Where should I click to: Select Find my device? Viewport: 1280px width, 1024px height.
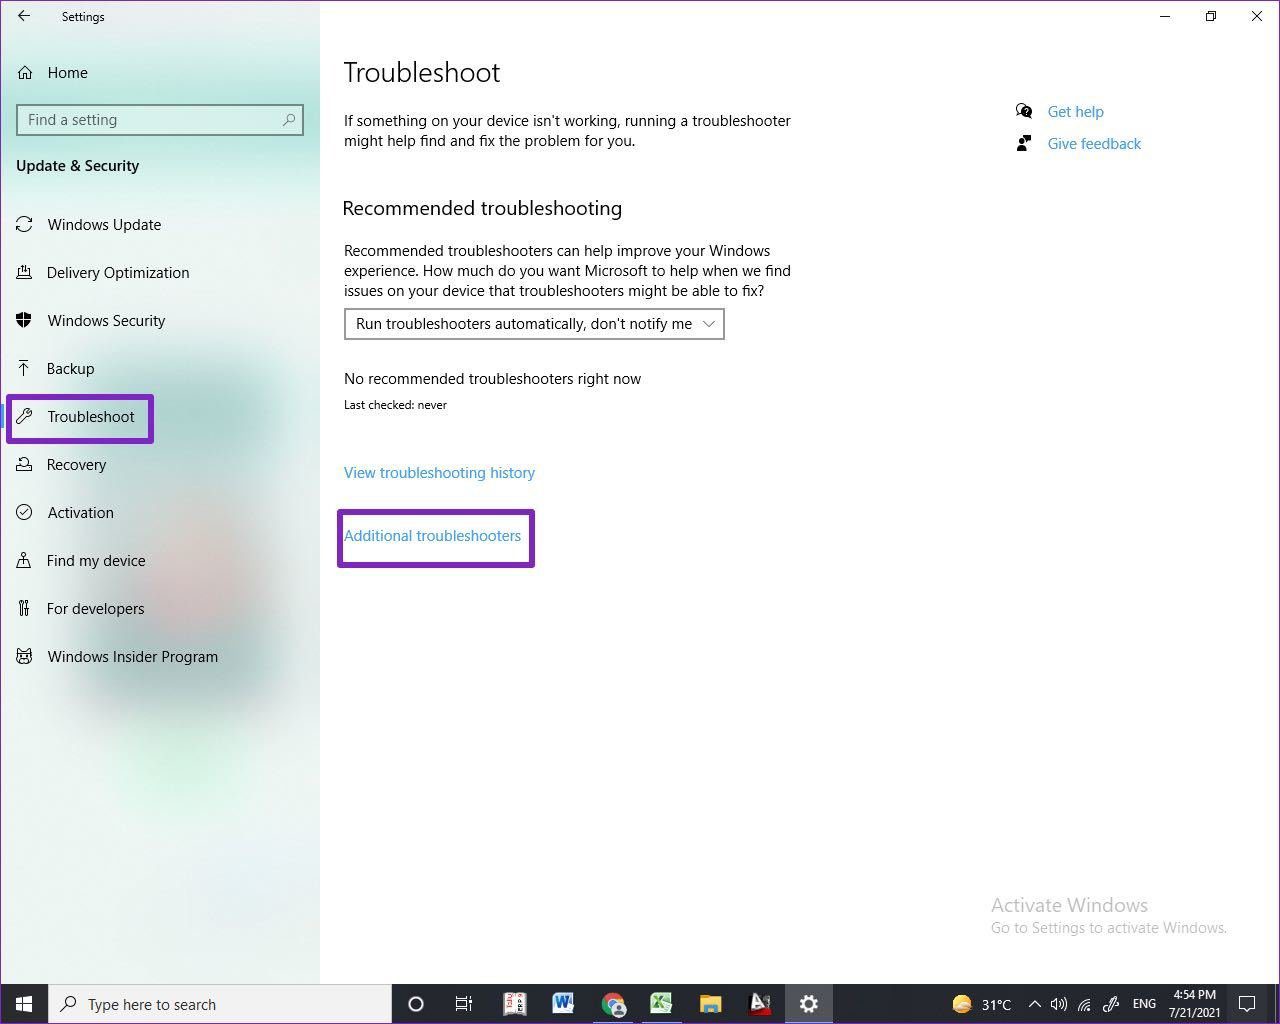click(96, 561)
